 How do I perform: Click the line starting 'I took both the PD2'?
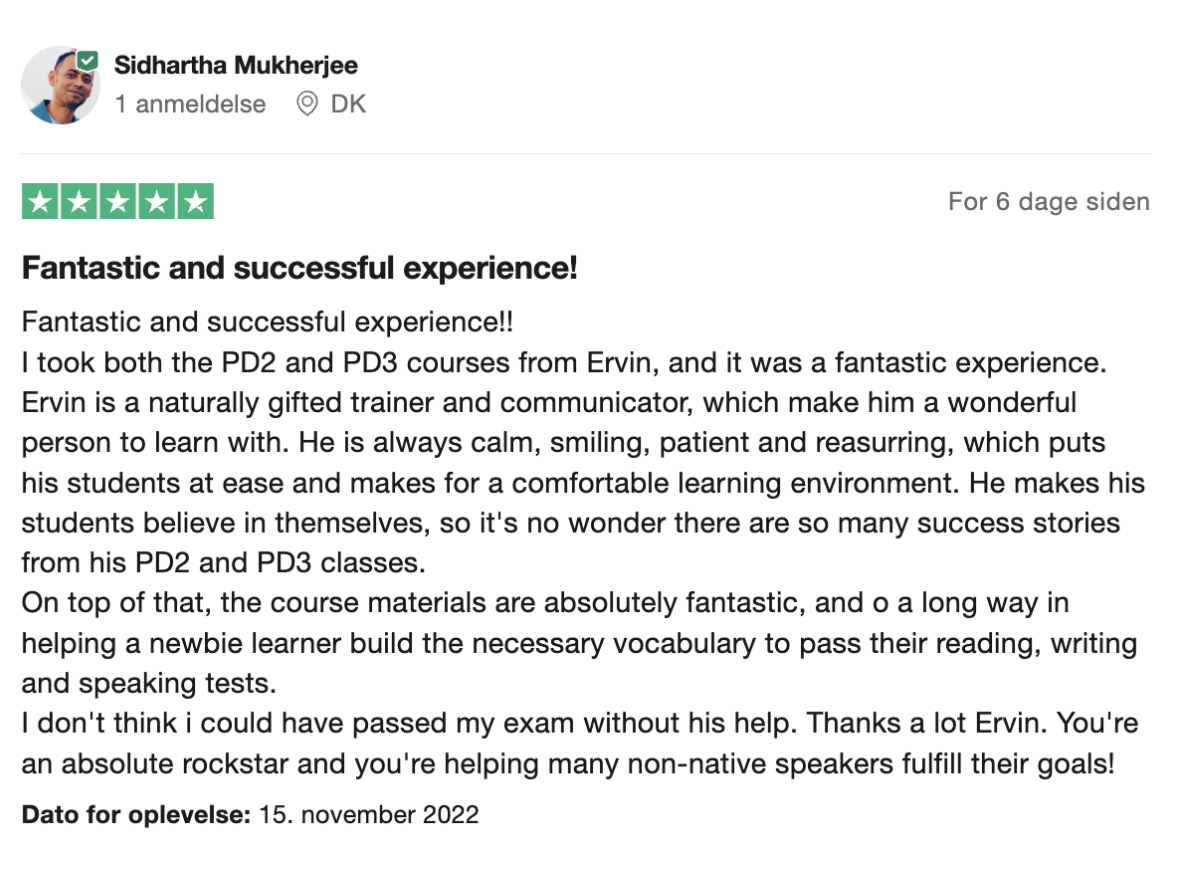coord(564,362)
